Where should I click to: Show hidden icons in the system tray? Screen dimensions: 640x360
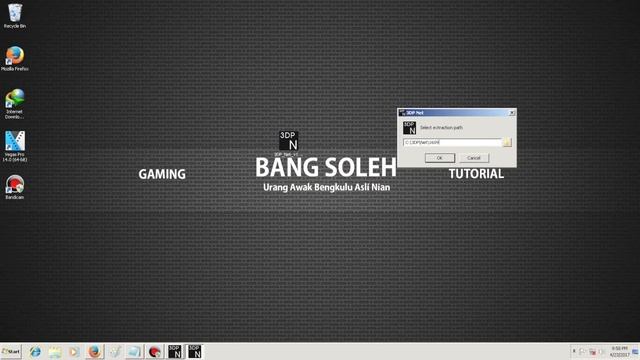[574, 351]
